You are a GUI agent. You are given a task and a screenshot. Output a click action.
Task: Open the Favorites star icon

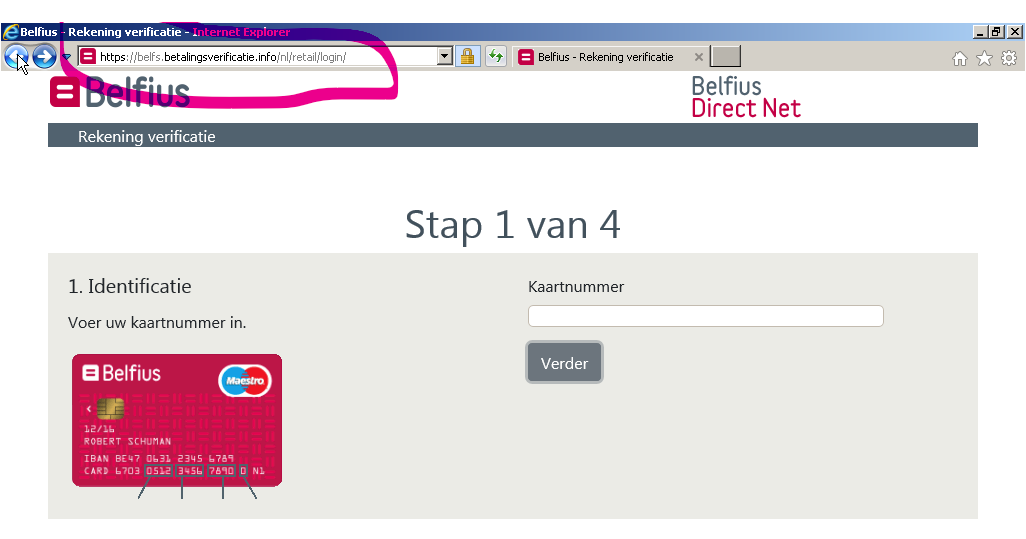tap(984, 58)
